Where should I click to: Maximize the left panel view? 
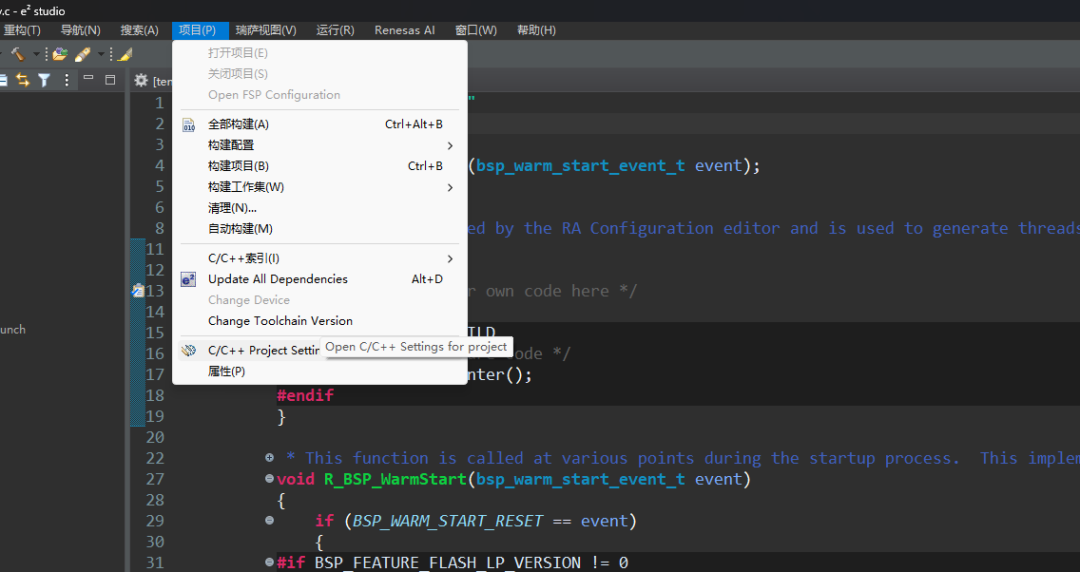[x=110, y=79]
